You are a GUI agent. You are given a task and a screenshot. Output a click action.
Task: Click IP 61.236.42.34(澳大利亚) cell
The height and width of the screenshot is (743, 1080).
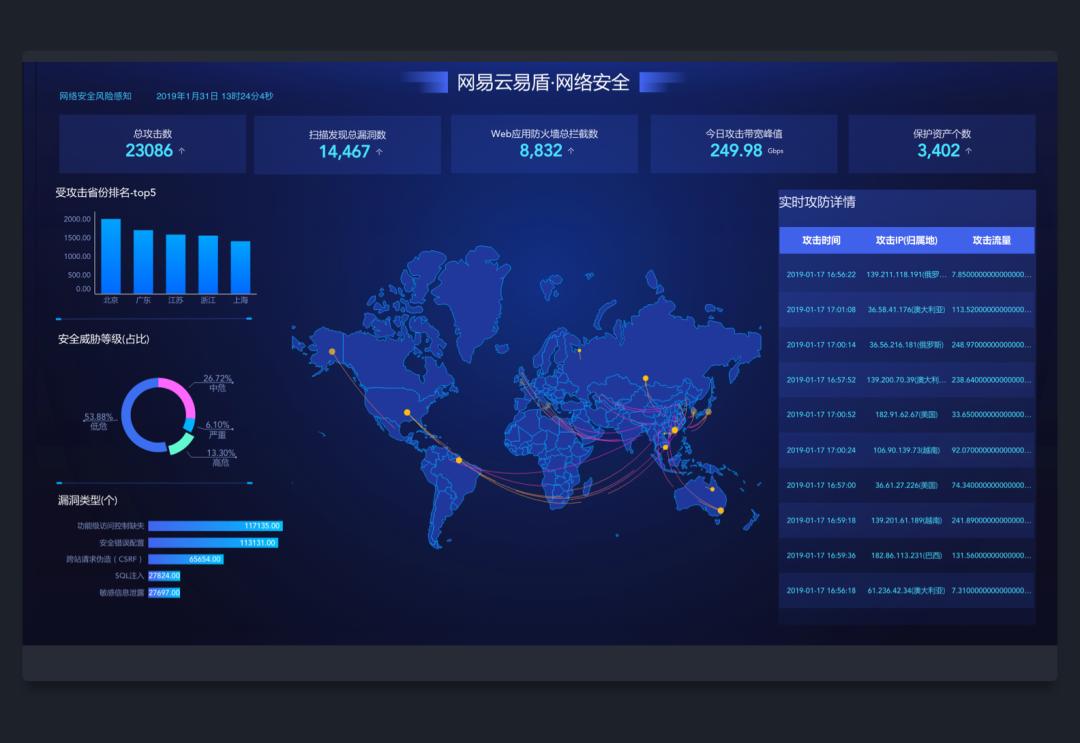pyautogui.click(x=906, y=591)
